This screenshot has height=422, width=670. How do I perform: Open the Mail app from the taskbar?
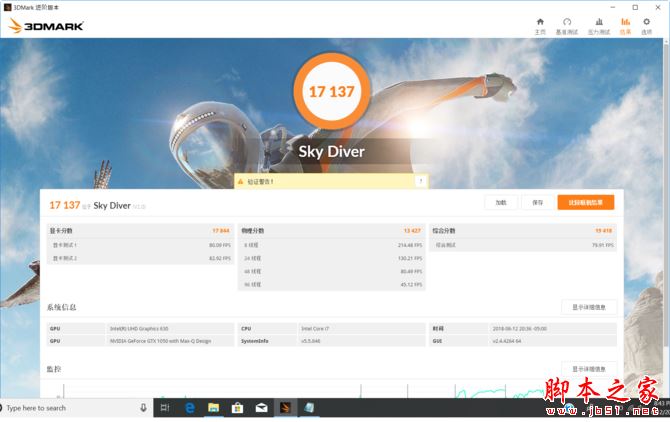(x=262, y=408)
